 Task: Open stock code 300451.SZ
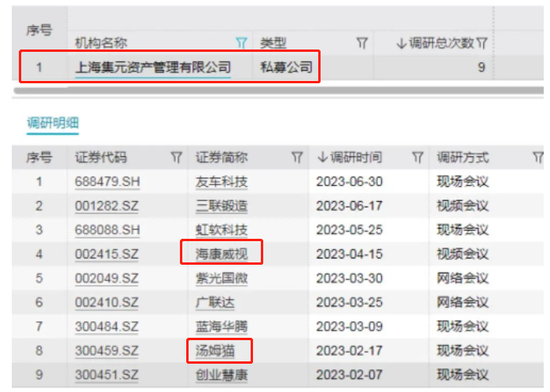pos(107,375)
